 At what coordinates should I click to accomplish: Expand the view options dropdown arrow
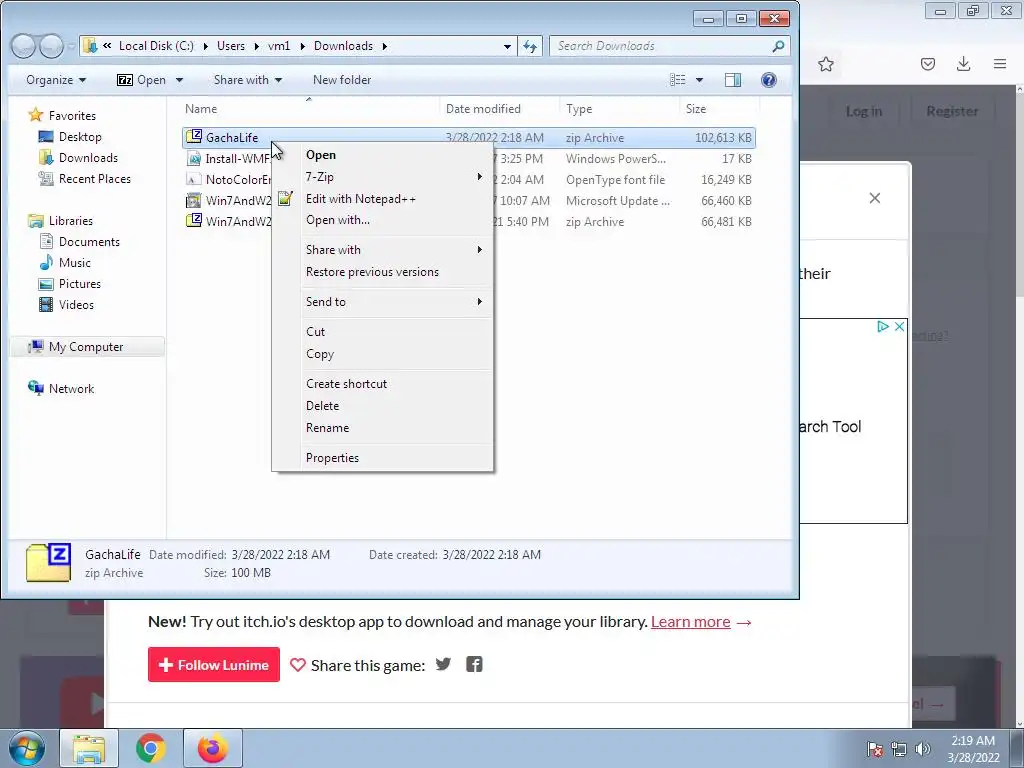click(699, 80)
